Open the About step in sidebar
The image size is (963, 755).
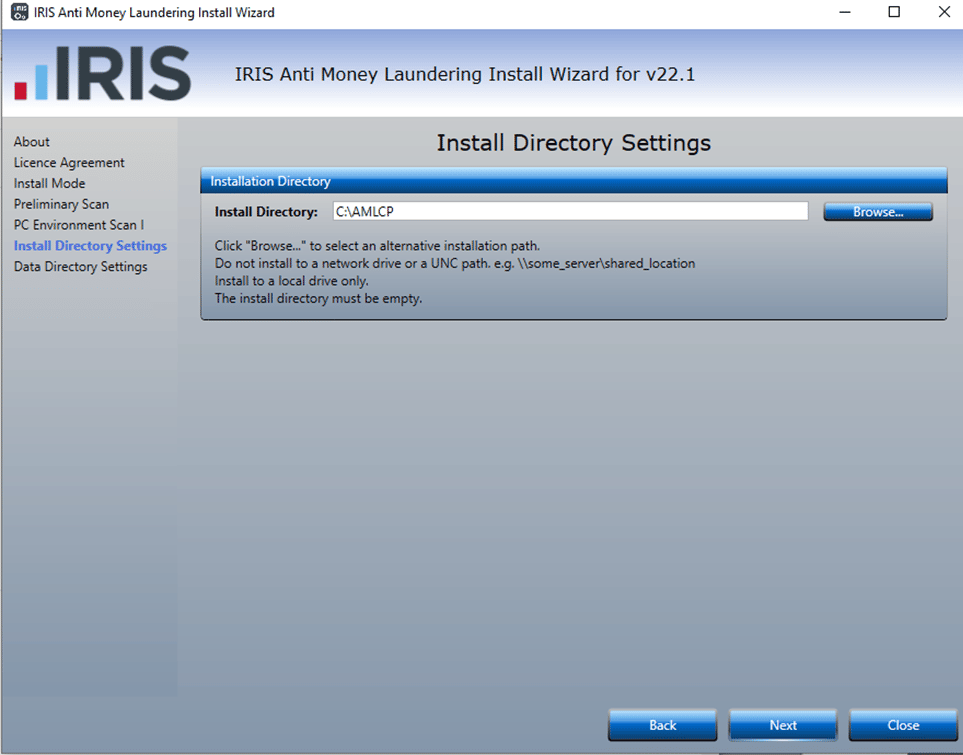coord(32,142)
